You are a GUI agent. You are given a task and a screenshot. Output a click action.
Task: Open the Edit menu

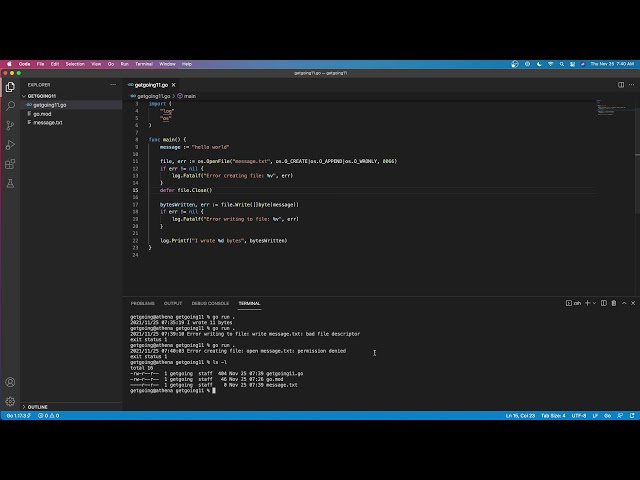click(x=55, y=64)
